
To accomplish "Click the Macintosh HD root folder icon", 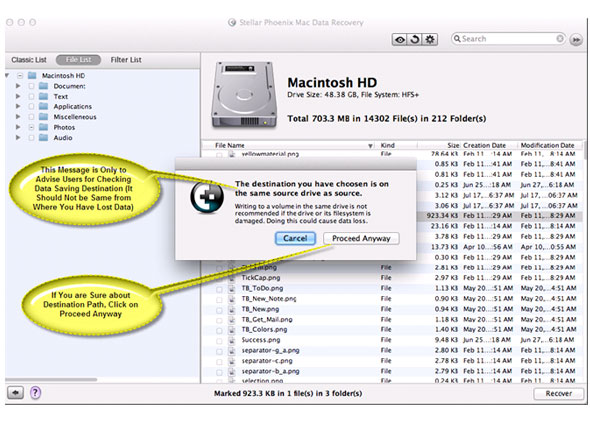I will pyautogui.click(x=32, y=76).
